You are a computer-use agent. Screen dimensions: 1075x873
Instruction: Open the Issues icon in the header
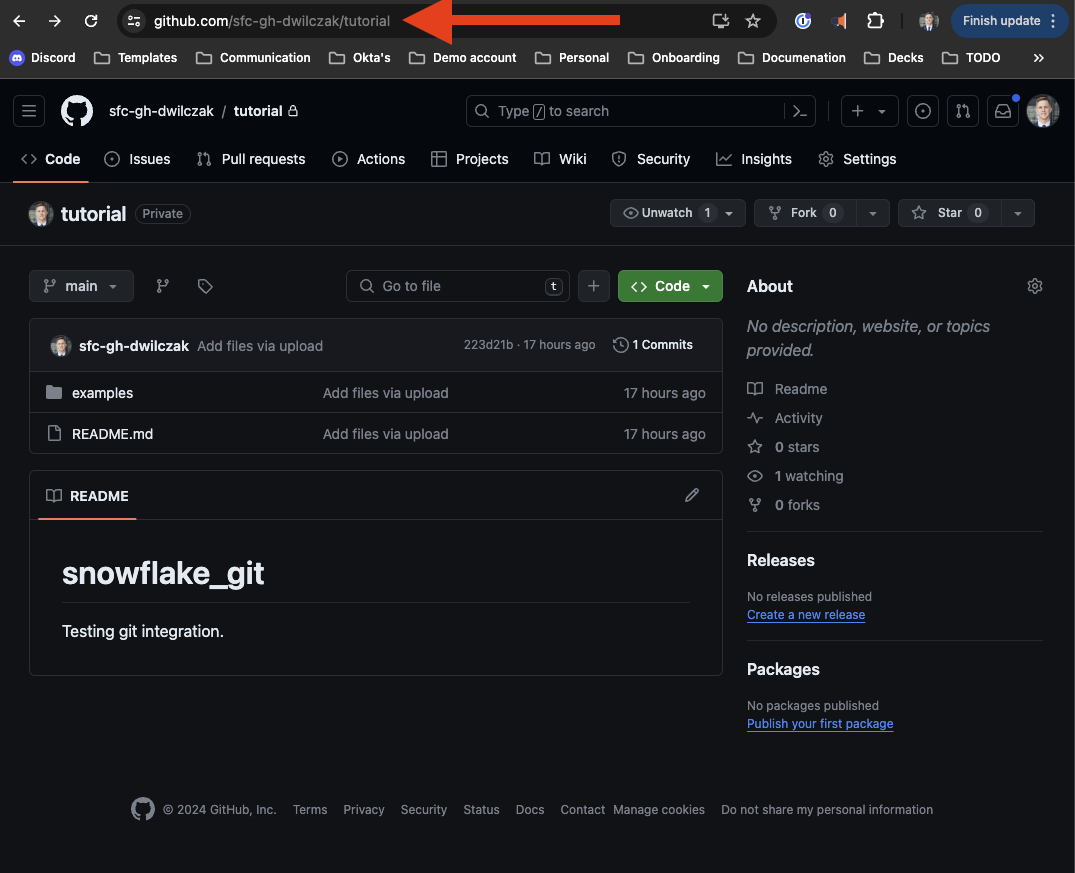(x=923, y=111)
